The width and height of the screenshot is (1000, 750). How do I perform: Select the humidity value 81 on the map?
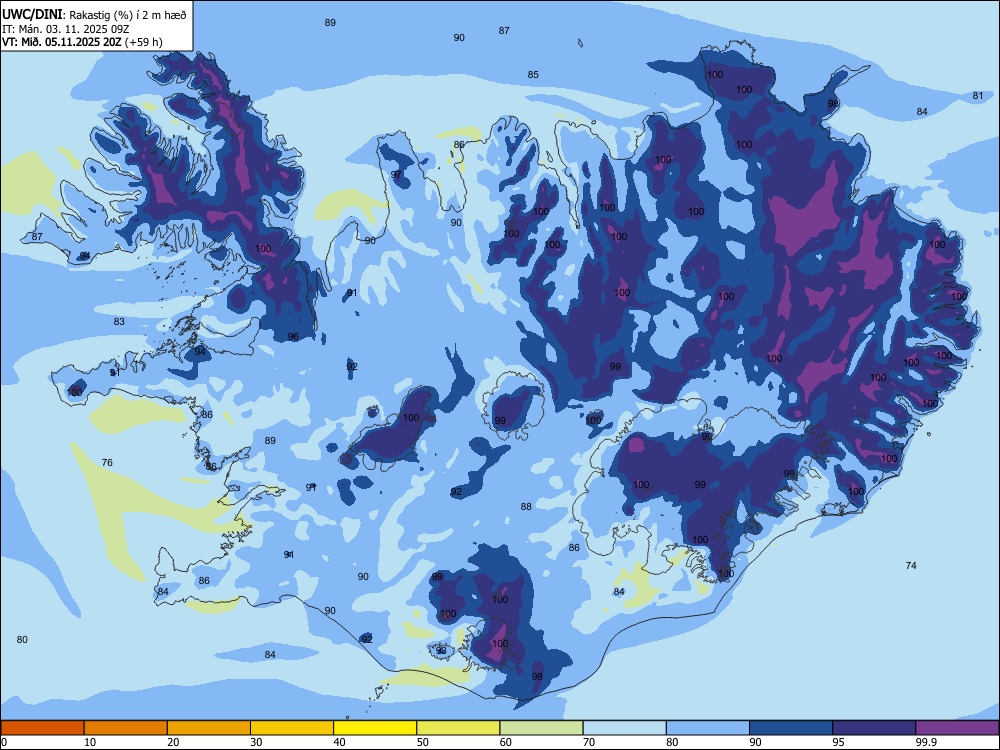[x=978, y=96]
